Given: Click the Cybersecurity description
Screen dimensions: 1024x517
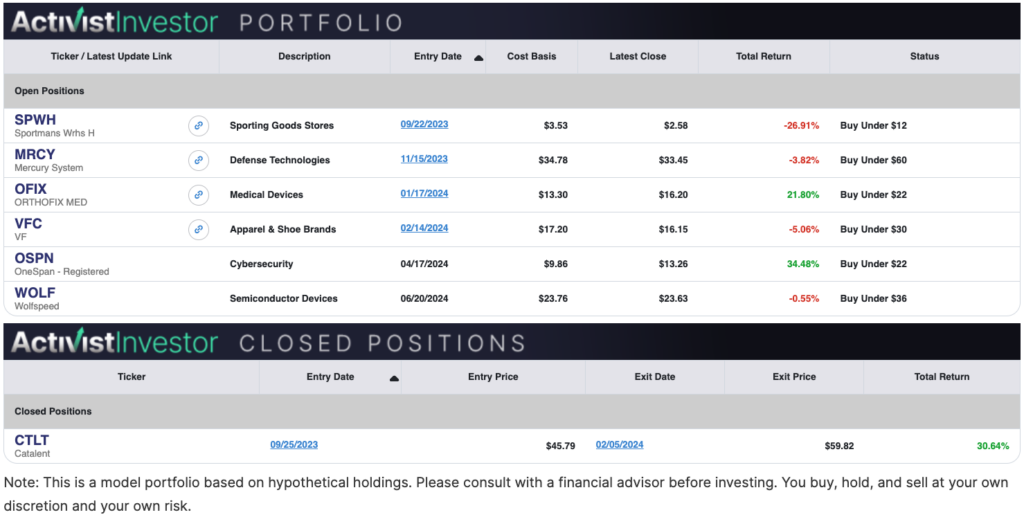Looking at the screenshot, I should (x=261, y=264).
